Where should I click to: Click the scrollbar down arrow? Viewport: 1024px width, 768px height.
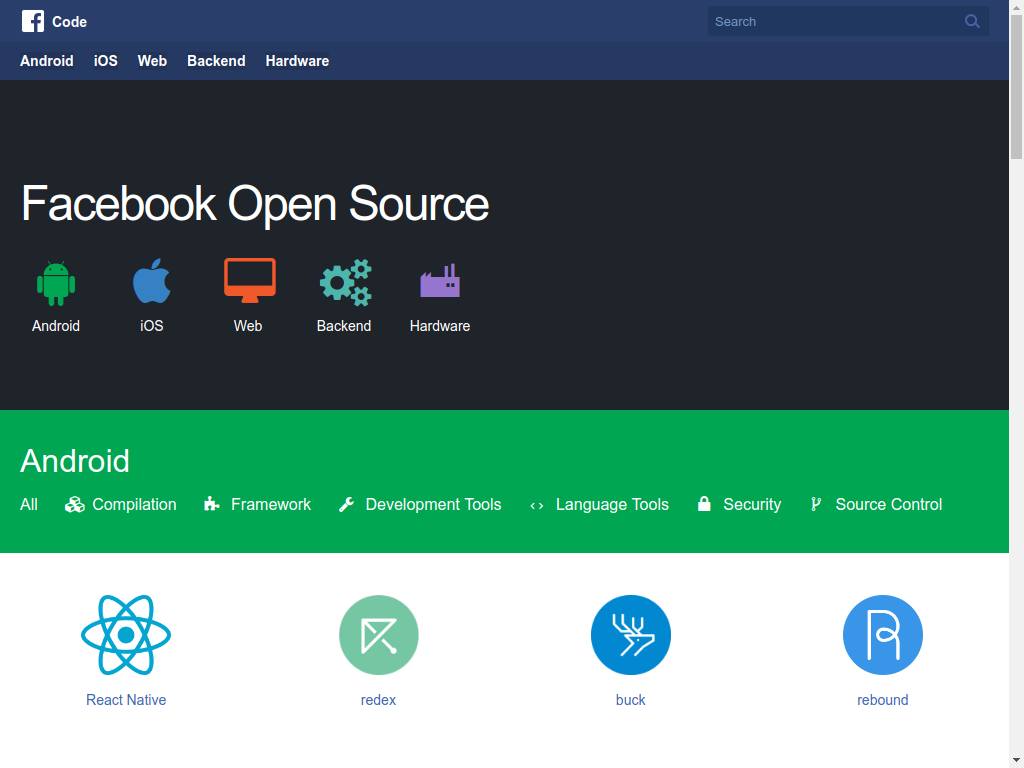(x=1016, y=761)
